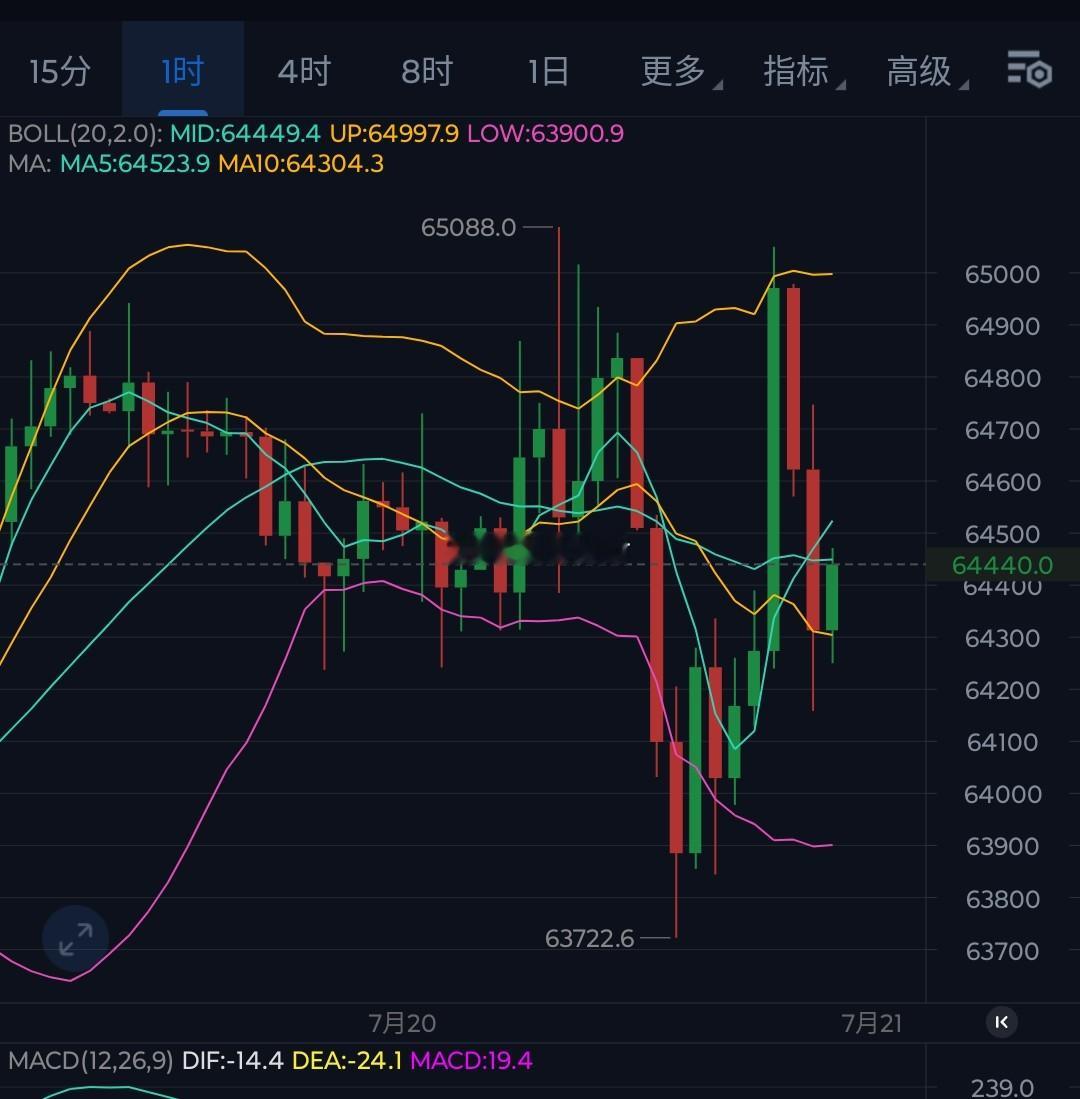Click the LOW:63900.9 value

545,133
